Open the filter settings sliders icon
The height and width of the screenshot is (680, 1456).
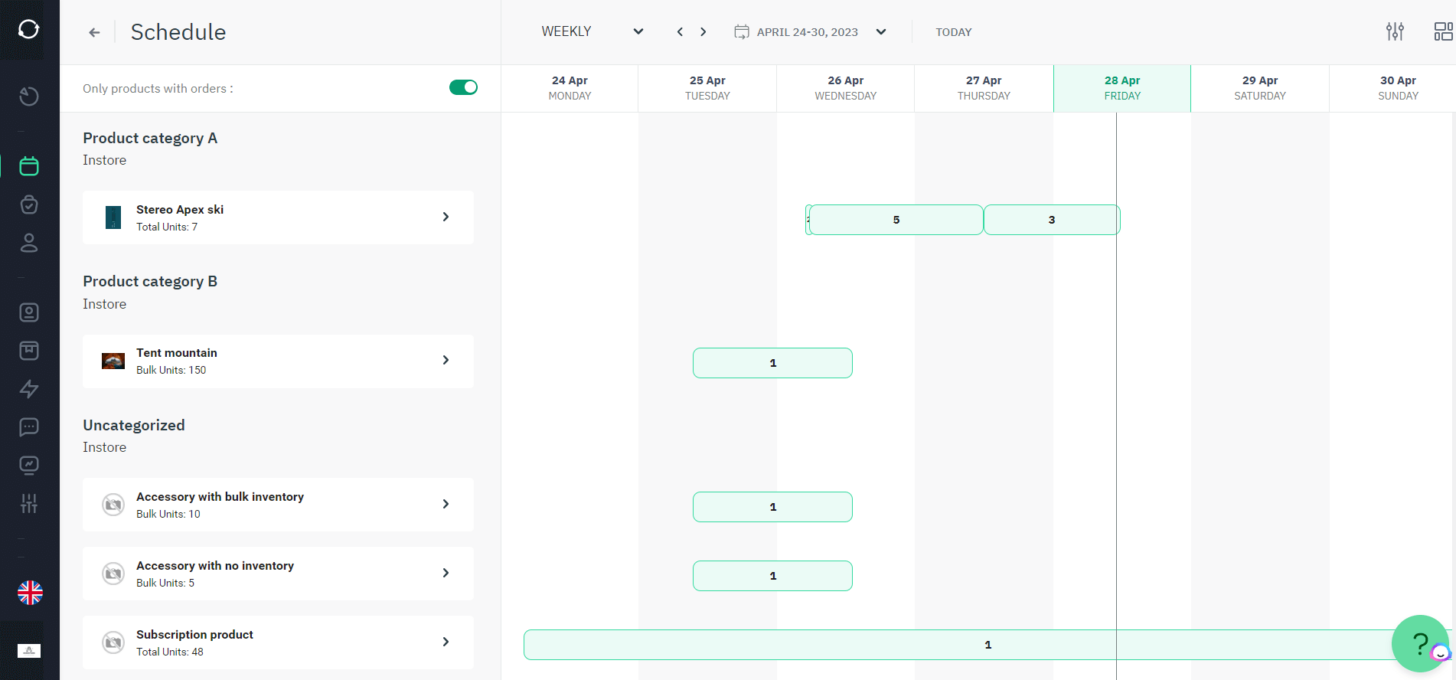1394,32
